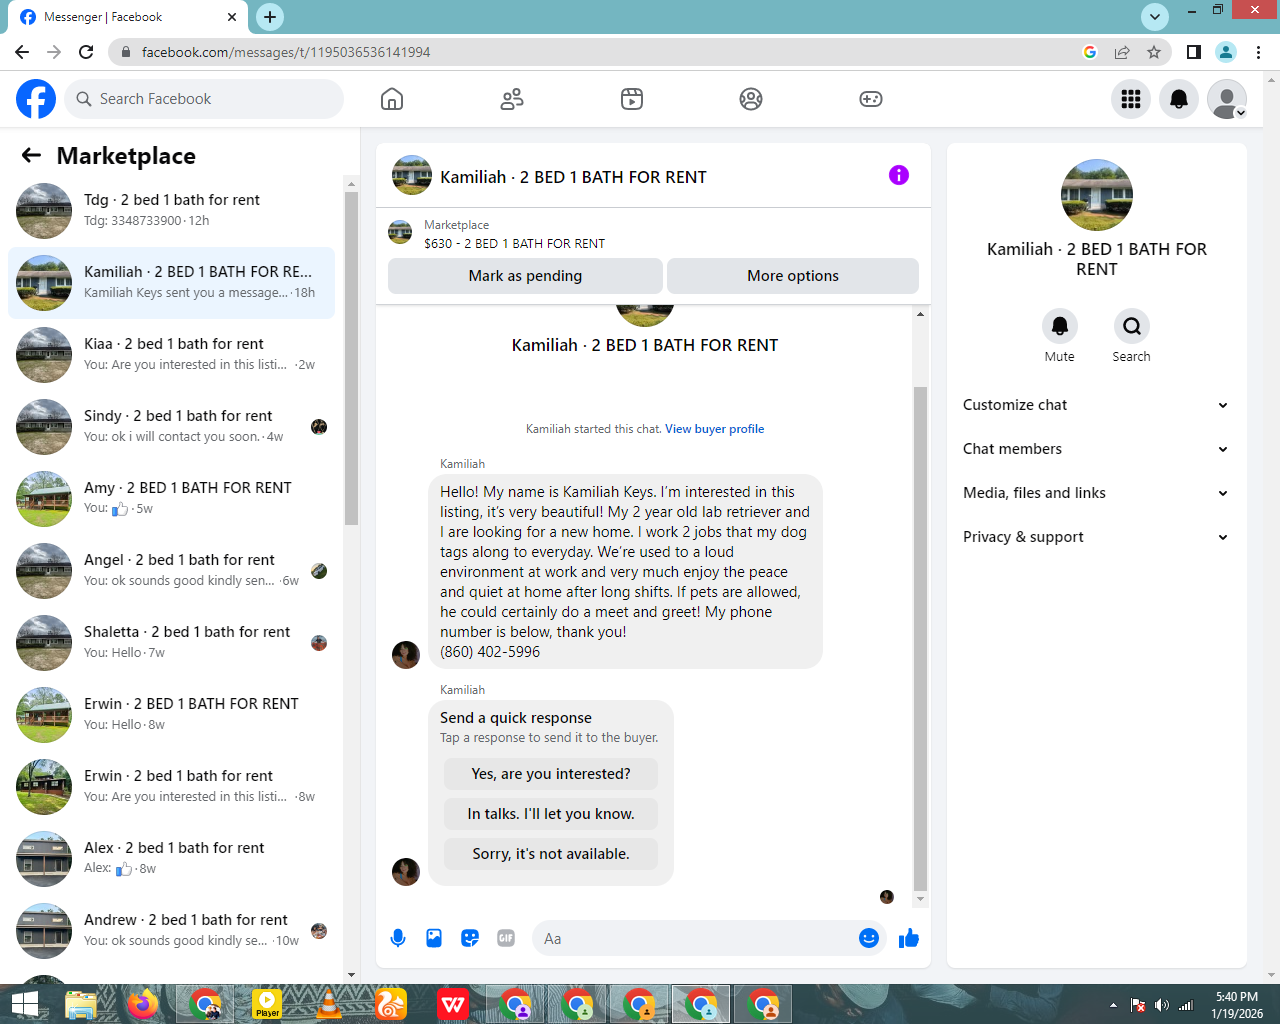Screen dimensions: 1280x1024
Task: Expand the Customize chat section
Action: click(1096, 405)
